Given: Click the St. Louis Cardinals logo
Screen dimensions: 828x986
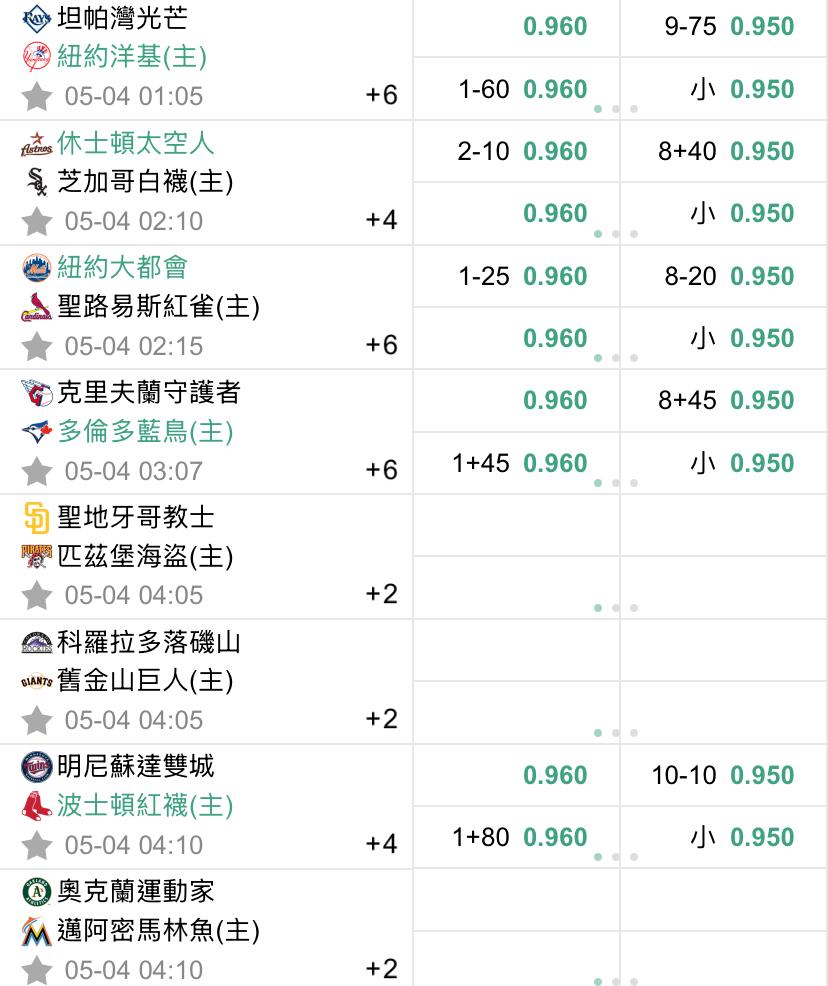Looking at the screenshot, I should click(x=36, y=307).
